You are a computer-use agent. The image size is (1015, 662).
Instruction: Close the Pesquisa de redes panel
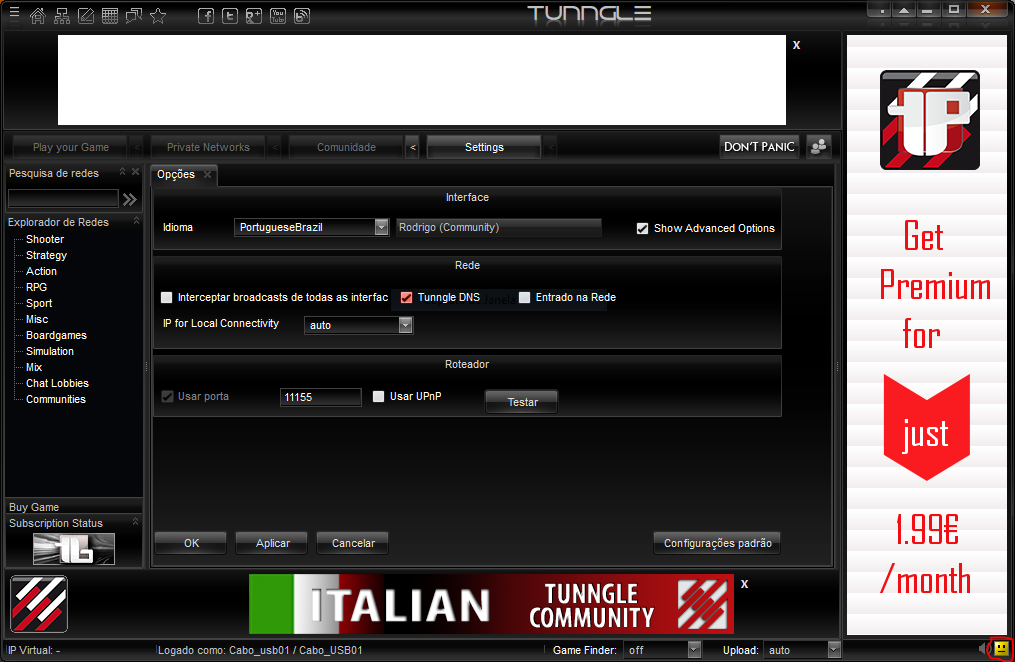tap(135, 171)
